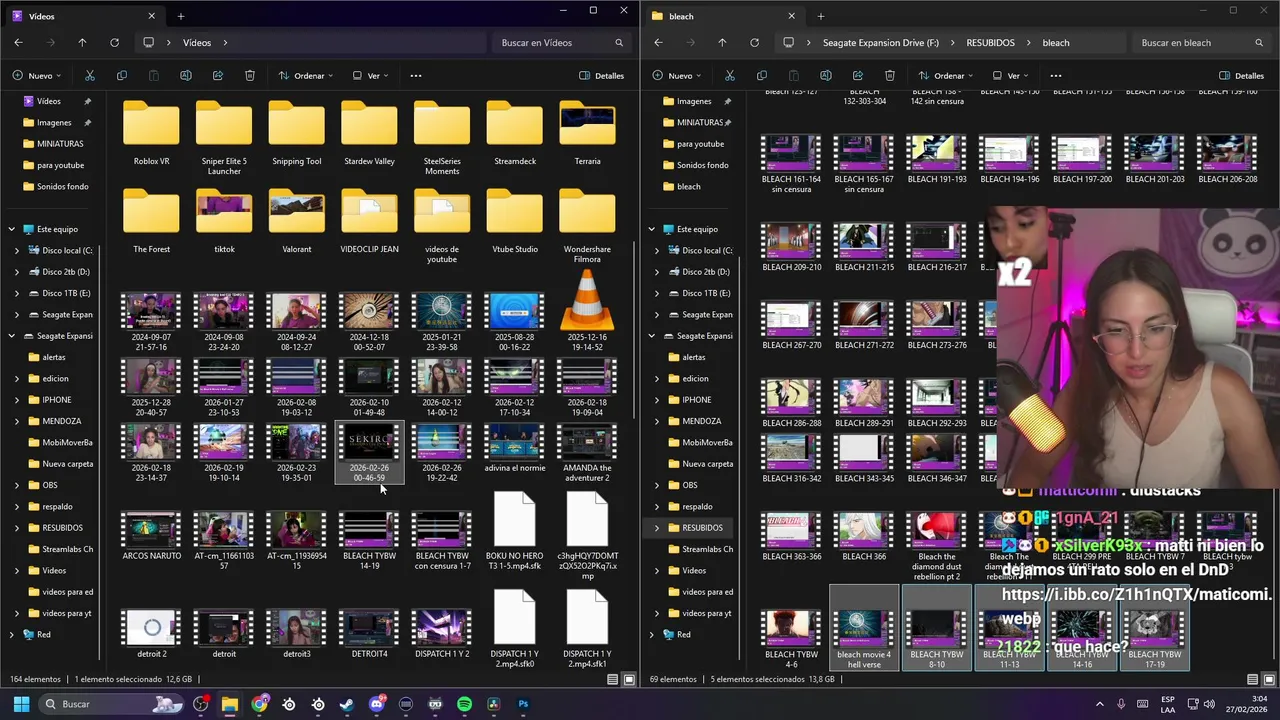This screenshot has height=720, width=1280.
Task: Expand OBS folder in Videos window tree
Action: 16,485
